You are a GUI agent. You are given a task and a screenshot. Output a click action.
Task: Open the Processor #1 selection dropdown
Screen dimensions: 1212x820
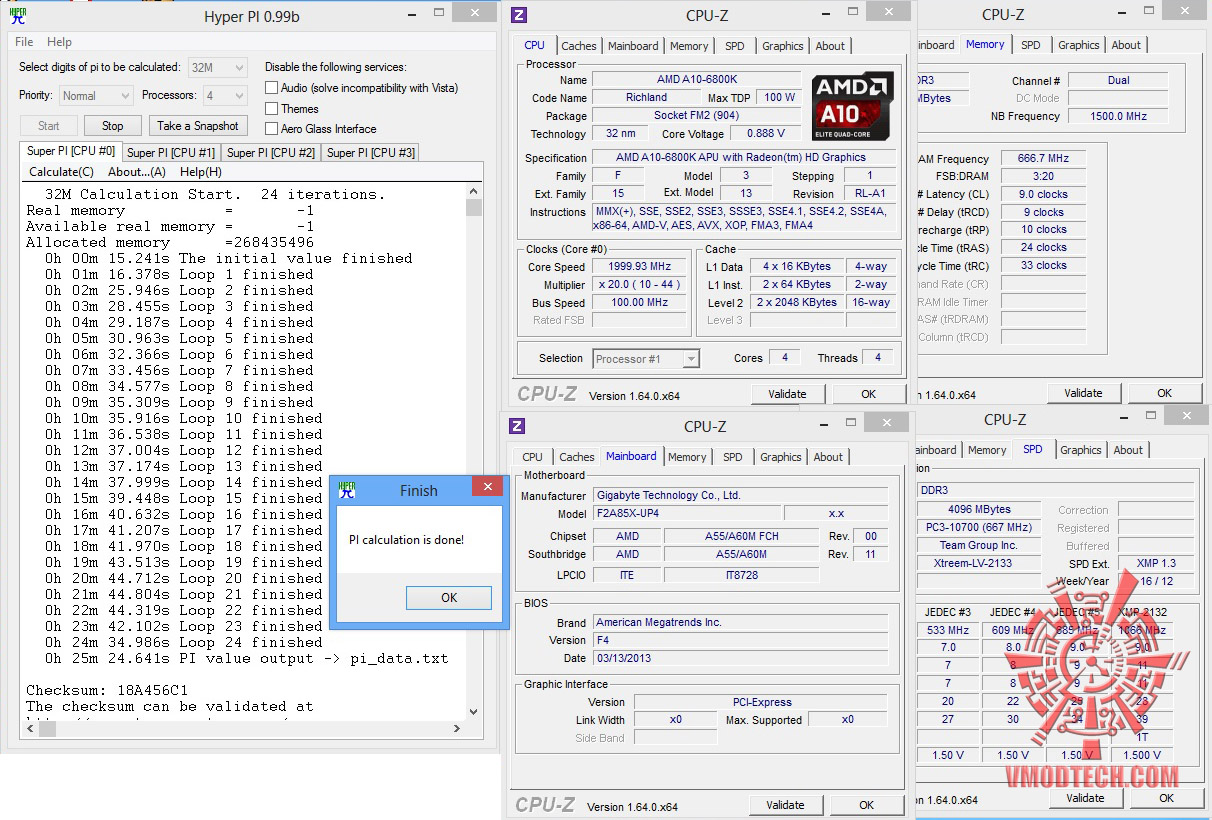tap(645, 358)
